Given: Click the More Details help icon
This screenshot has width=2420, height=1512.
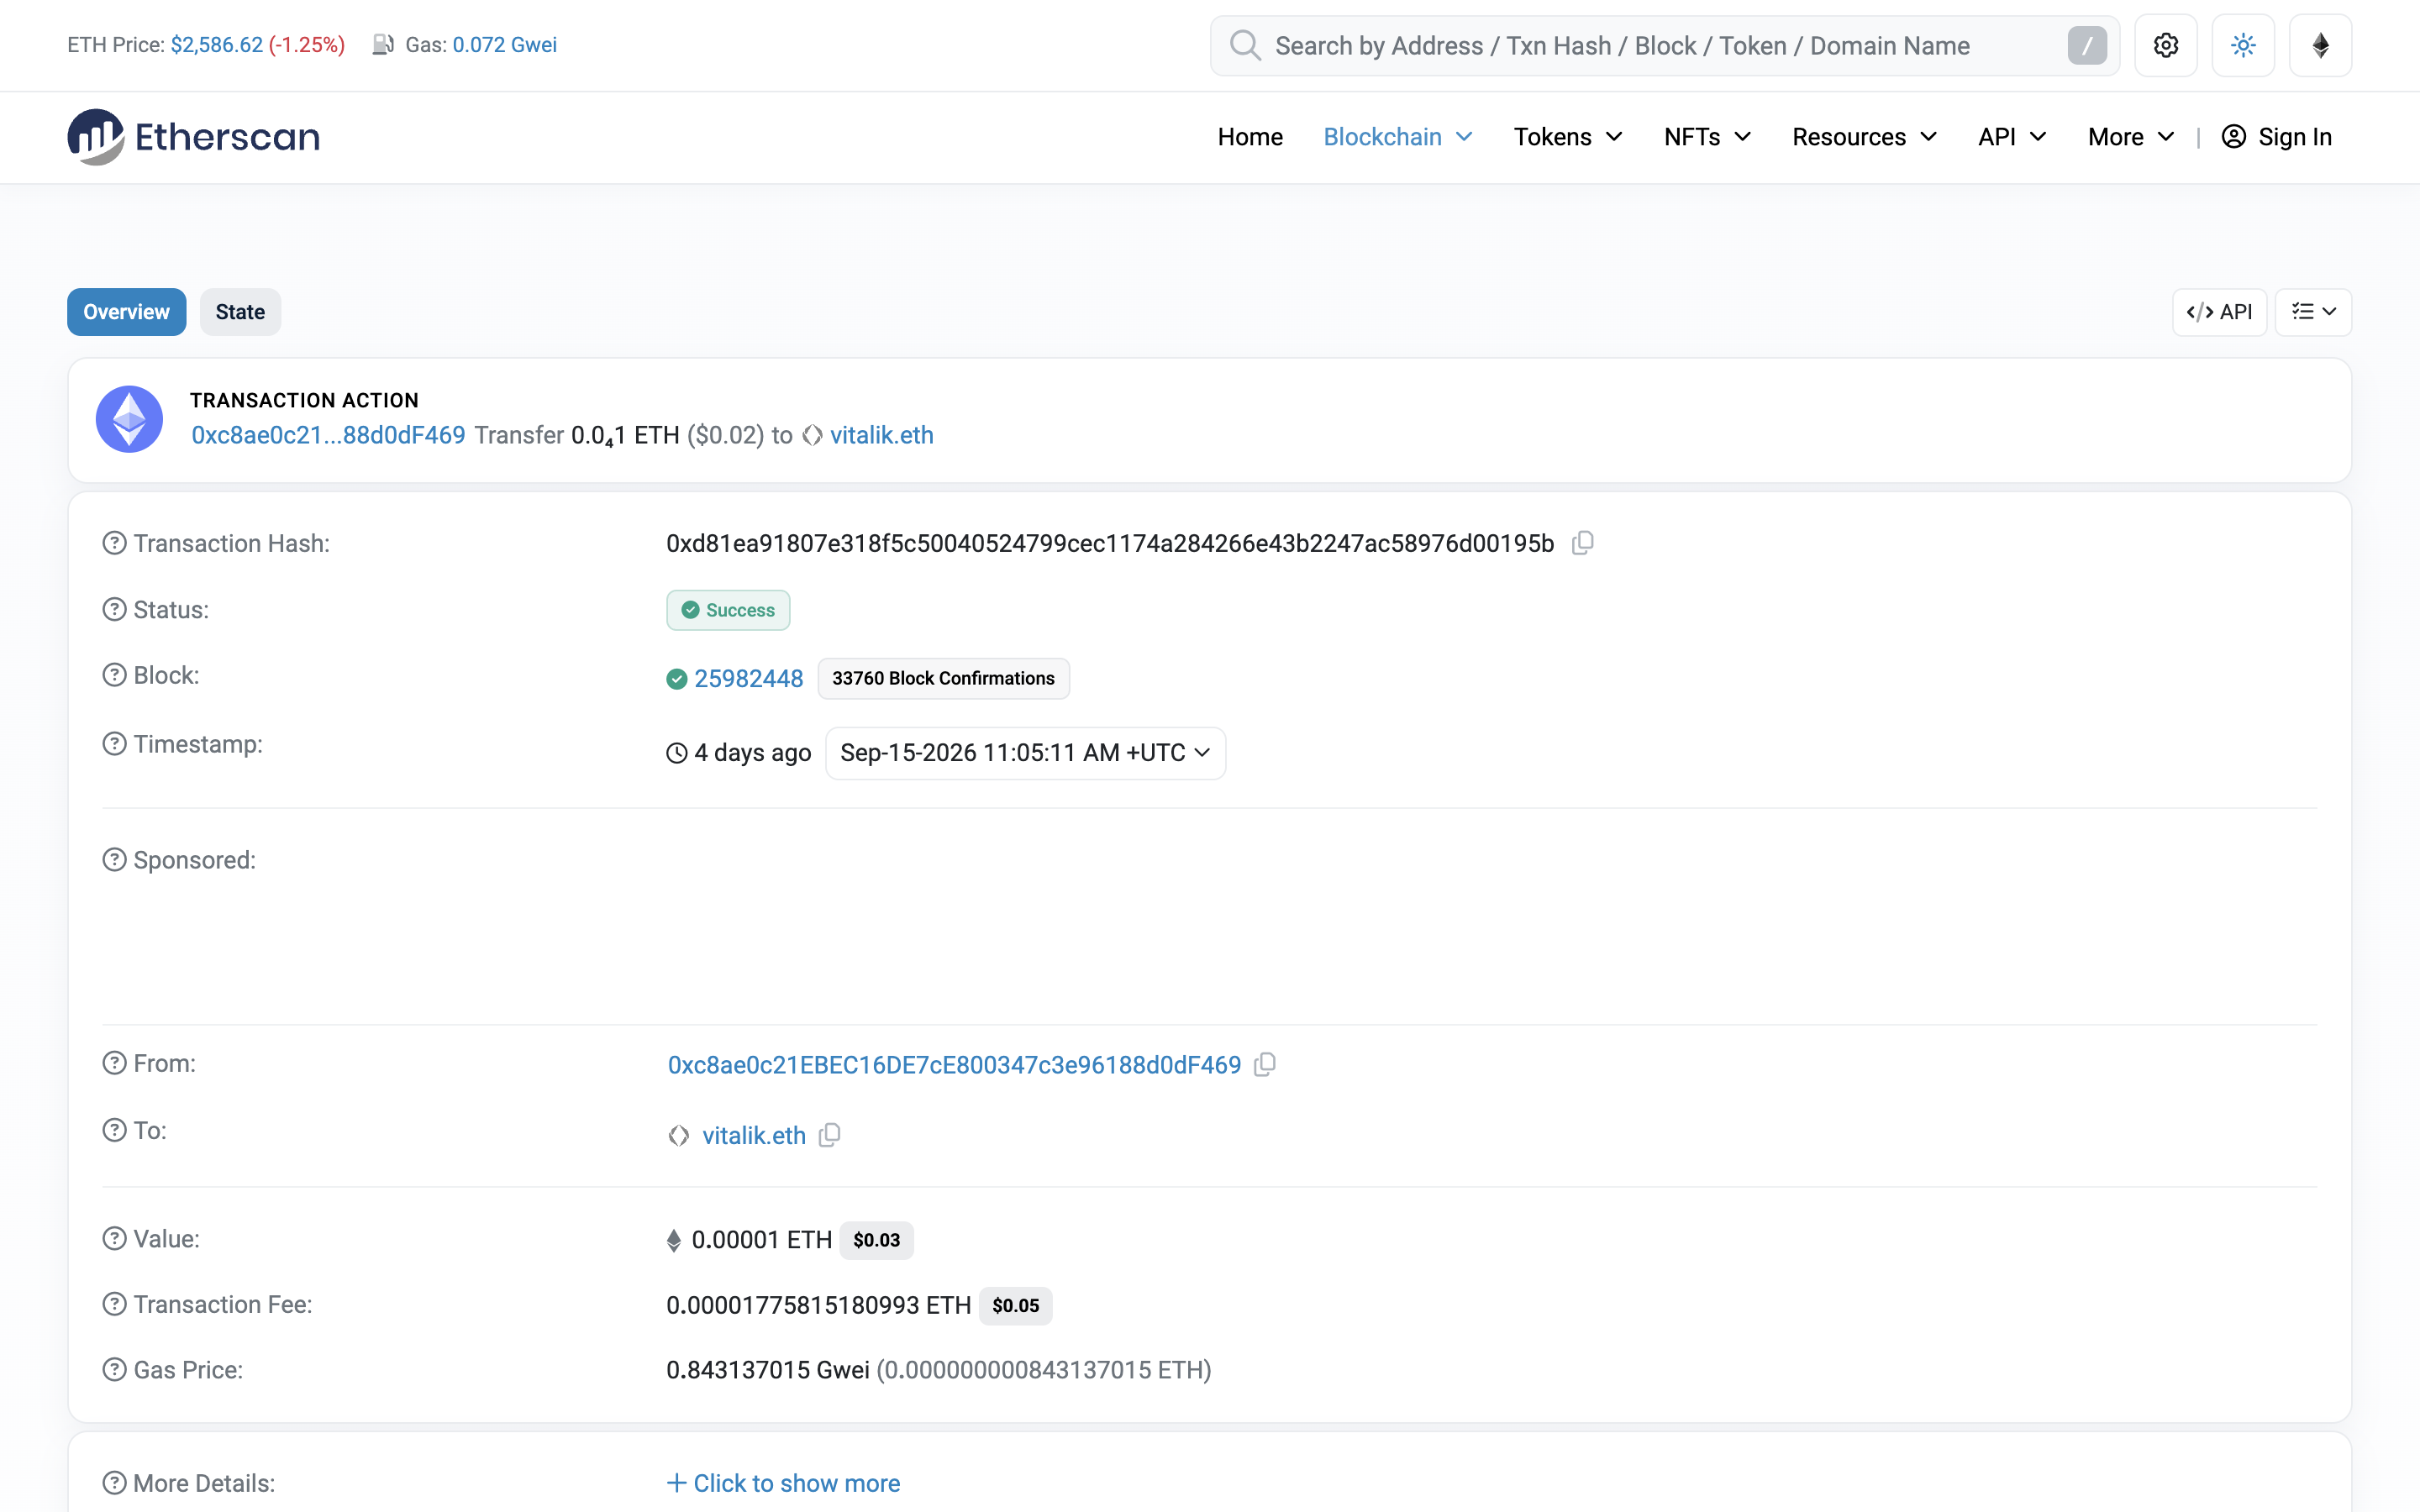Looking at the screenshot, I should [114, 1483].
